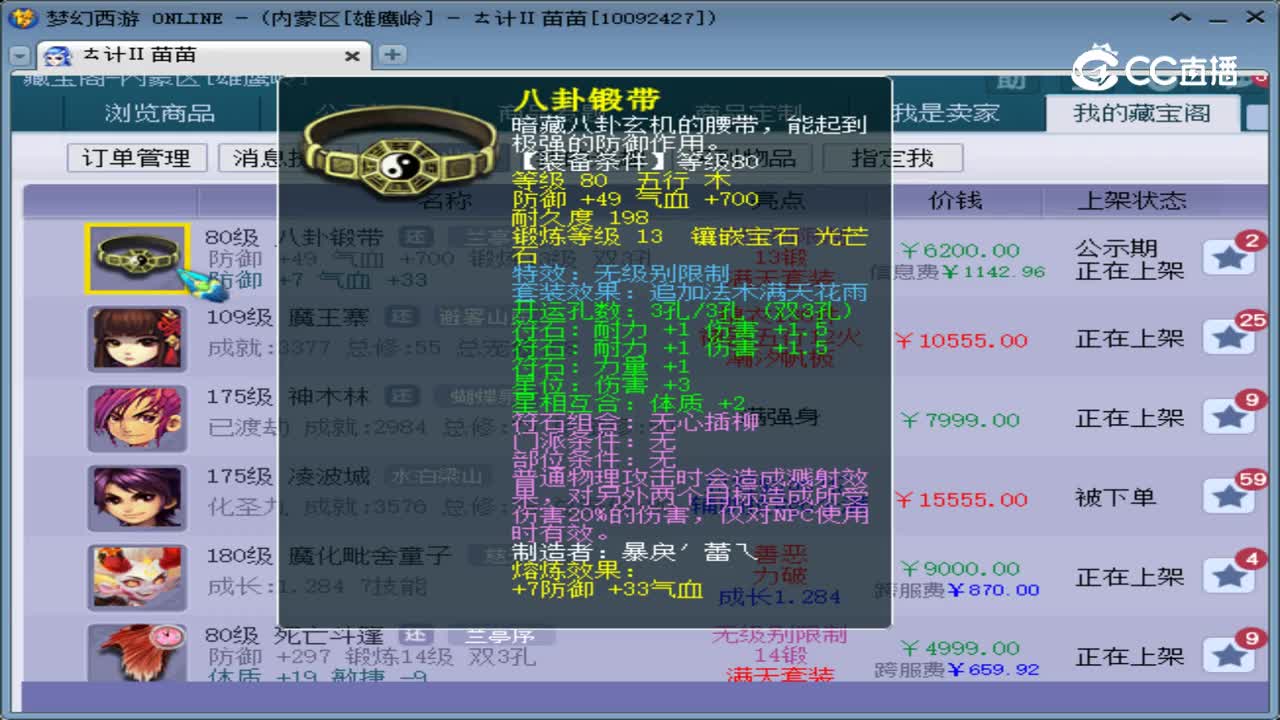Select the 魔化毗舍童子 pet avatar
The width and height of the screenshot is (1280, 720).
click(x=137, y=577)
